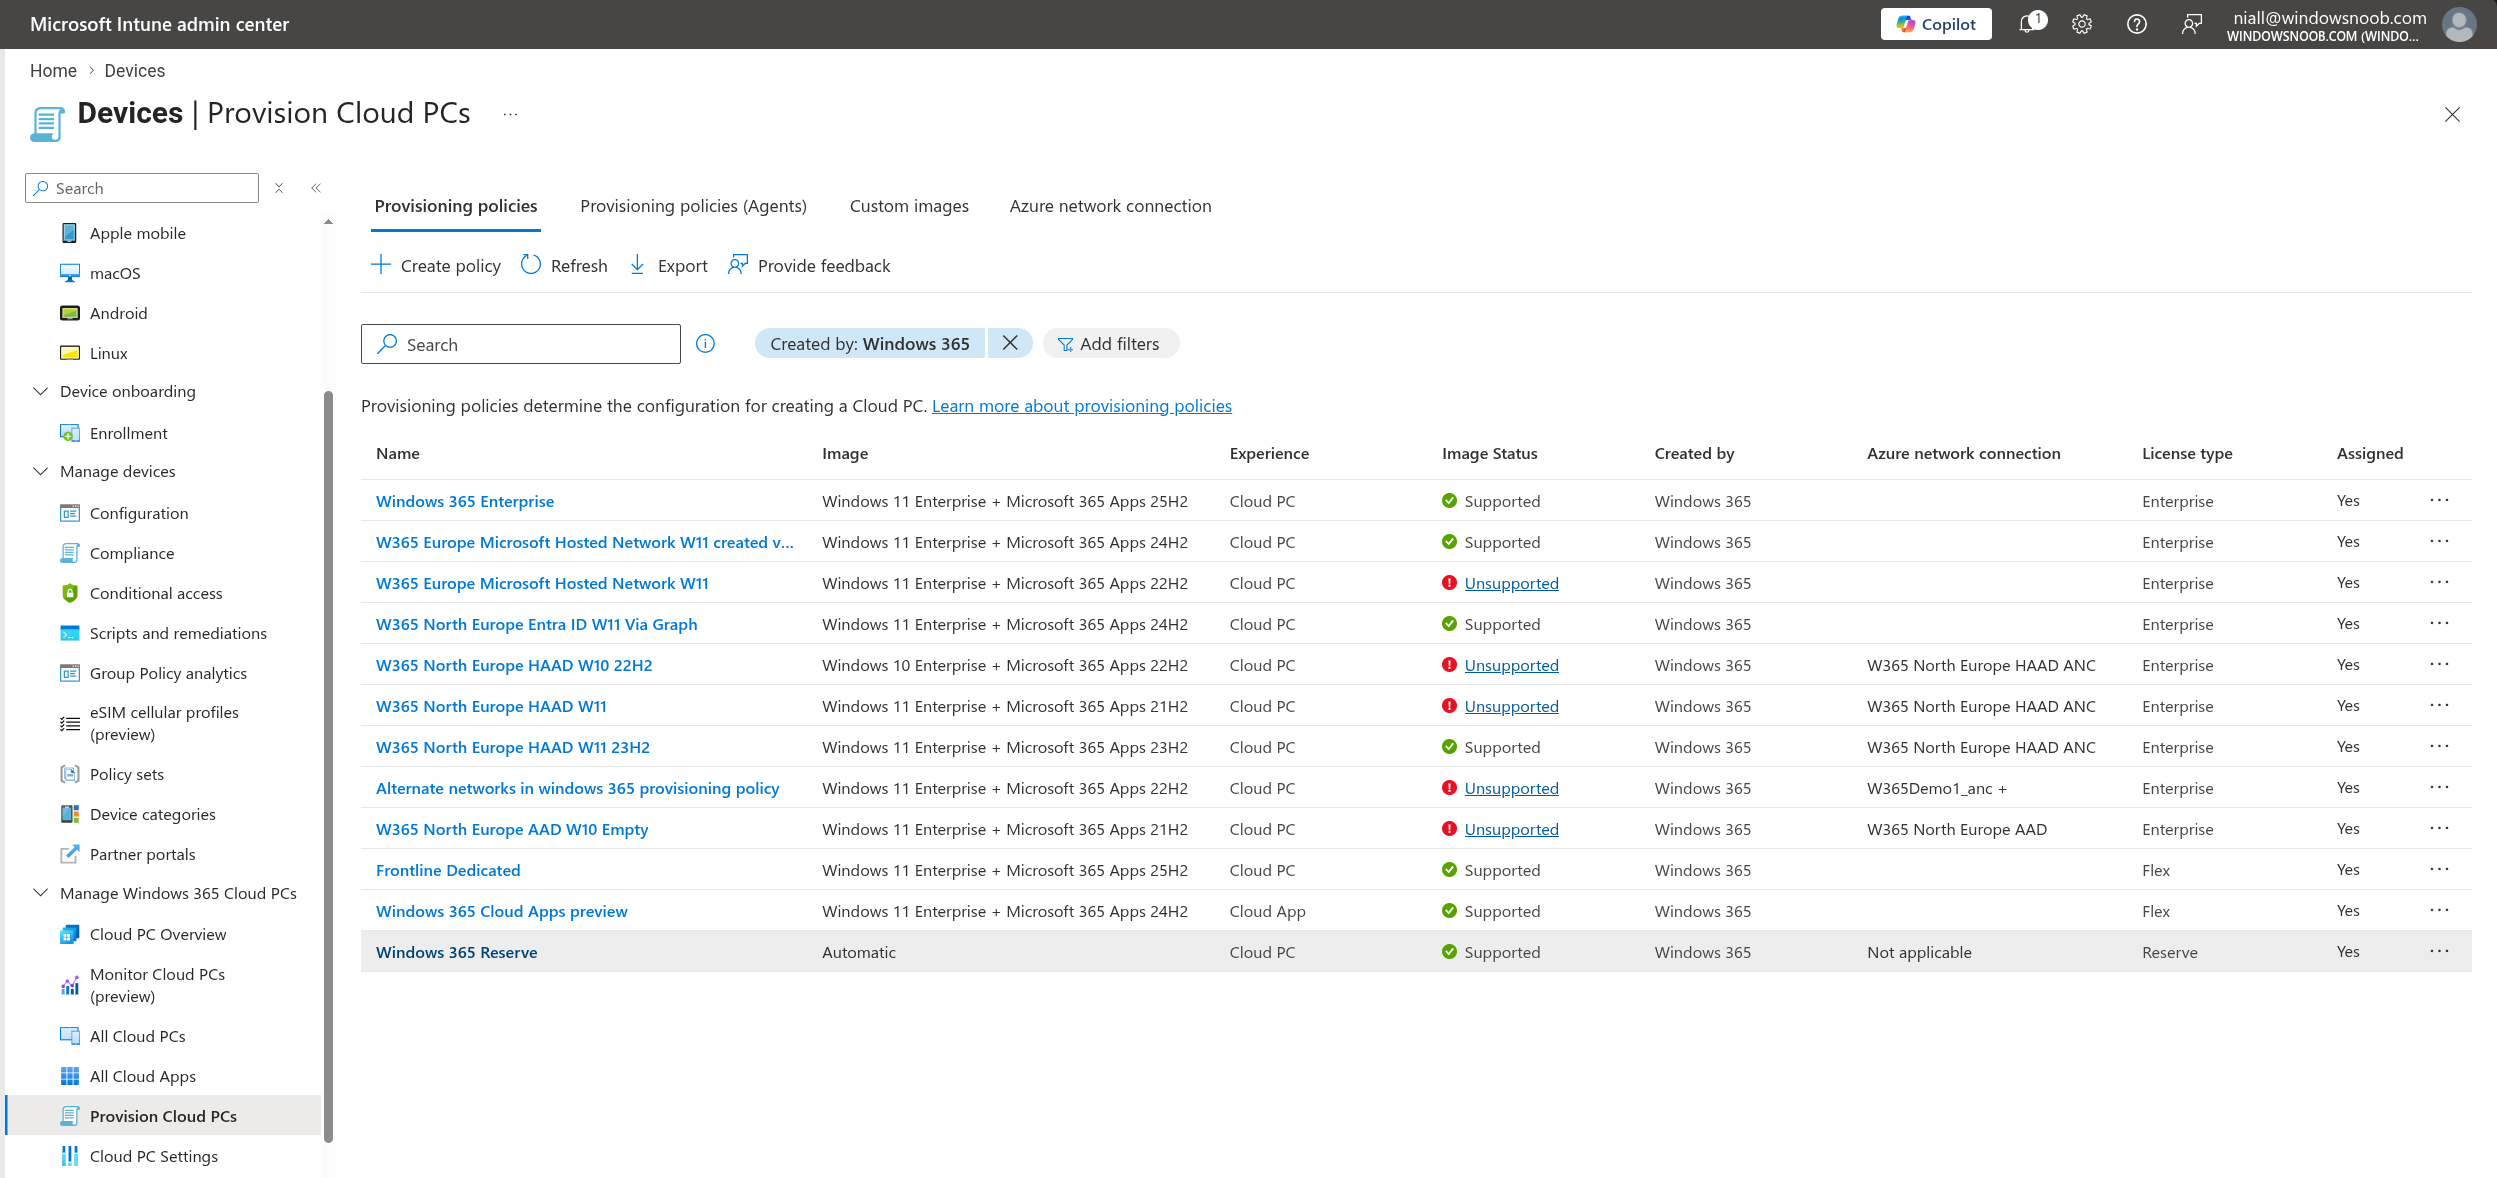This screenshot has width=2497, height=1178.
Task: Open Cloud PC Settings
Action: [x=153, y=1156]
